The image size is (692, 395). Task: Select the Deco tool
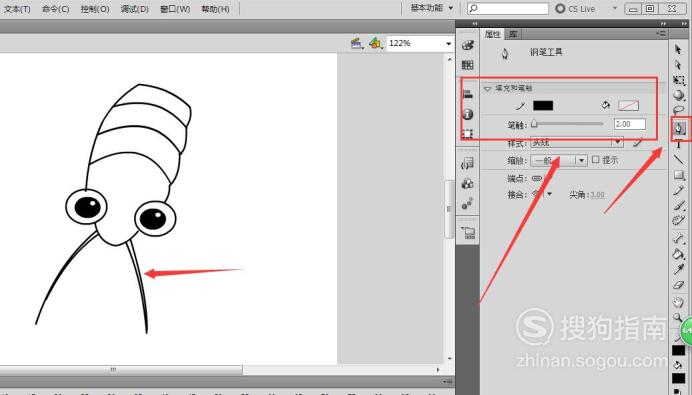click(678, 220)
